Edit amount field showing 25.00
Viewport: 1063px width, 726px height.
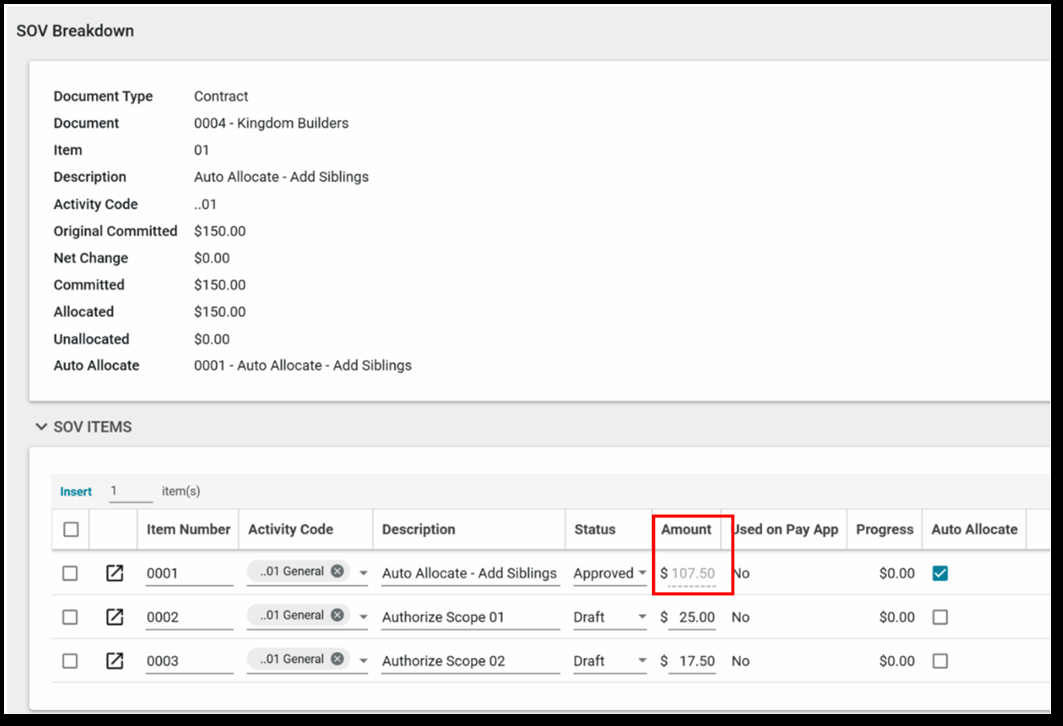pyautogui.click(x=692, y=618)
